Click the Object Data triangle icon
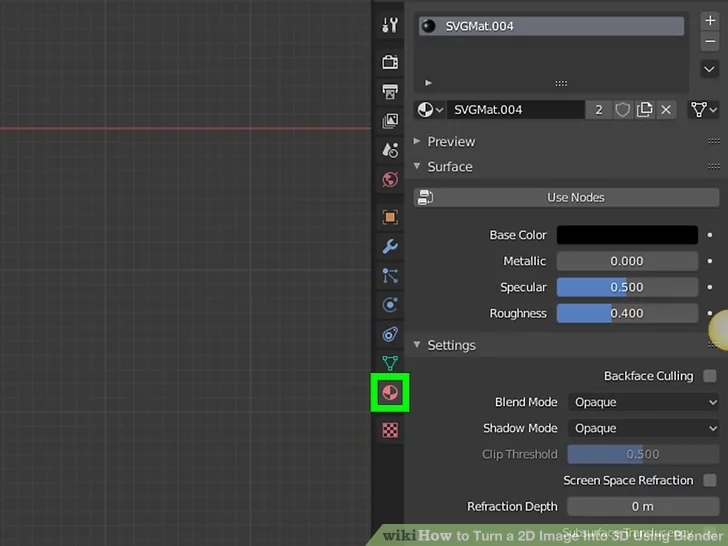 tap(390, 363)
